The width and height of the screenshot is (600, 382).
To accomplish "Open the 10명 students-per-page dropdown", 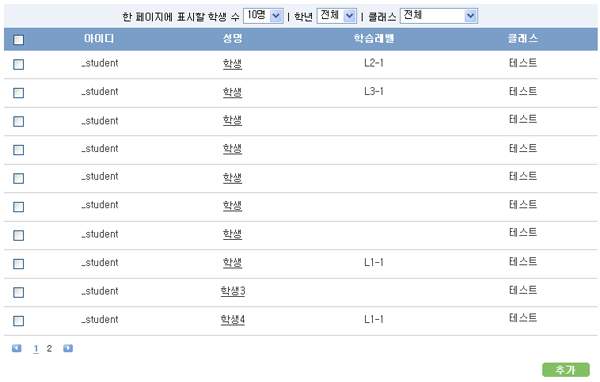I will click(263, 16).
